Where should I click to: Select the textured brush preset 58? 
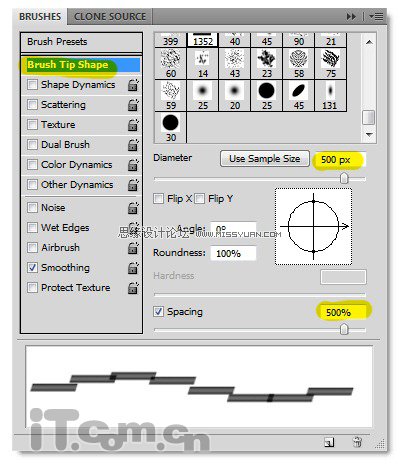(x=299, y=63)
